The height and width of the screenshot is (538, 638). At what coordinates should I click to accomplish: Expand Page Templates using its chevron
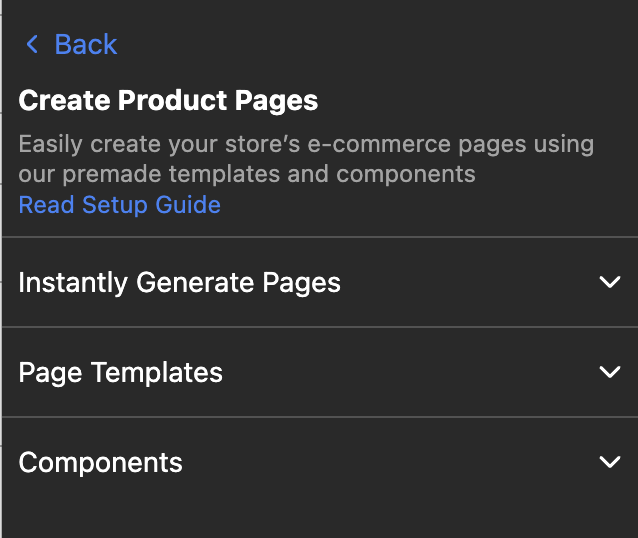point(609,372)
